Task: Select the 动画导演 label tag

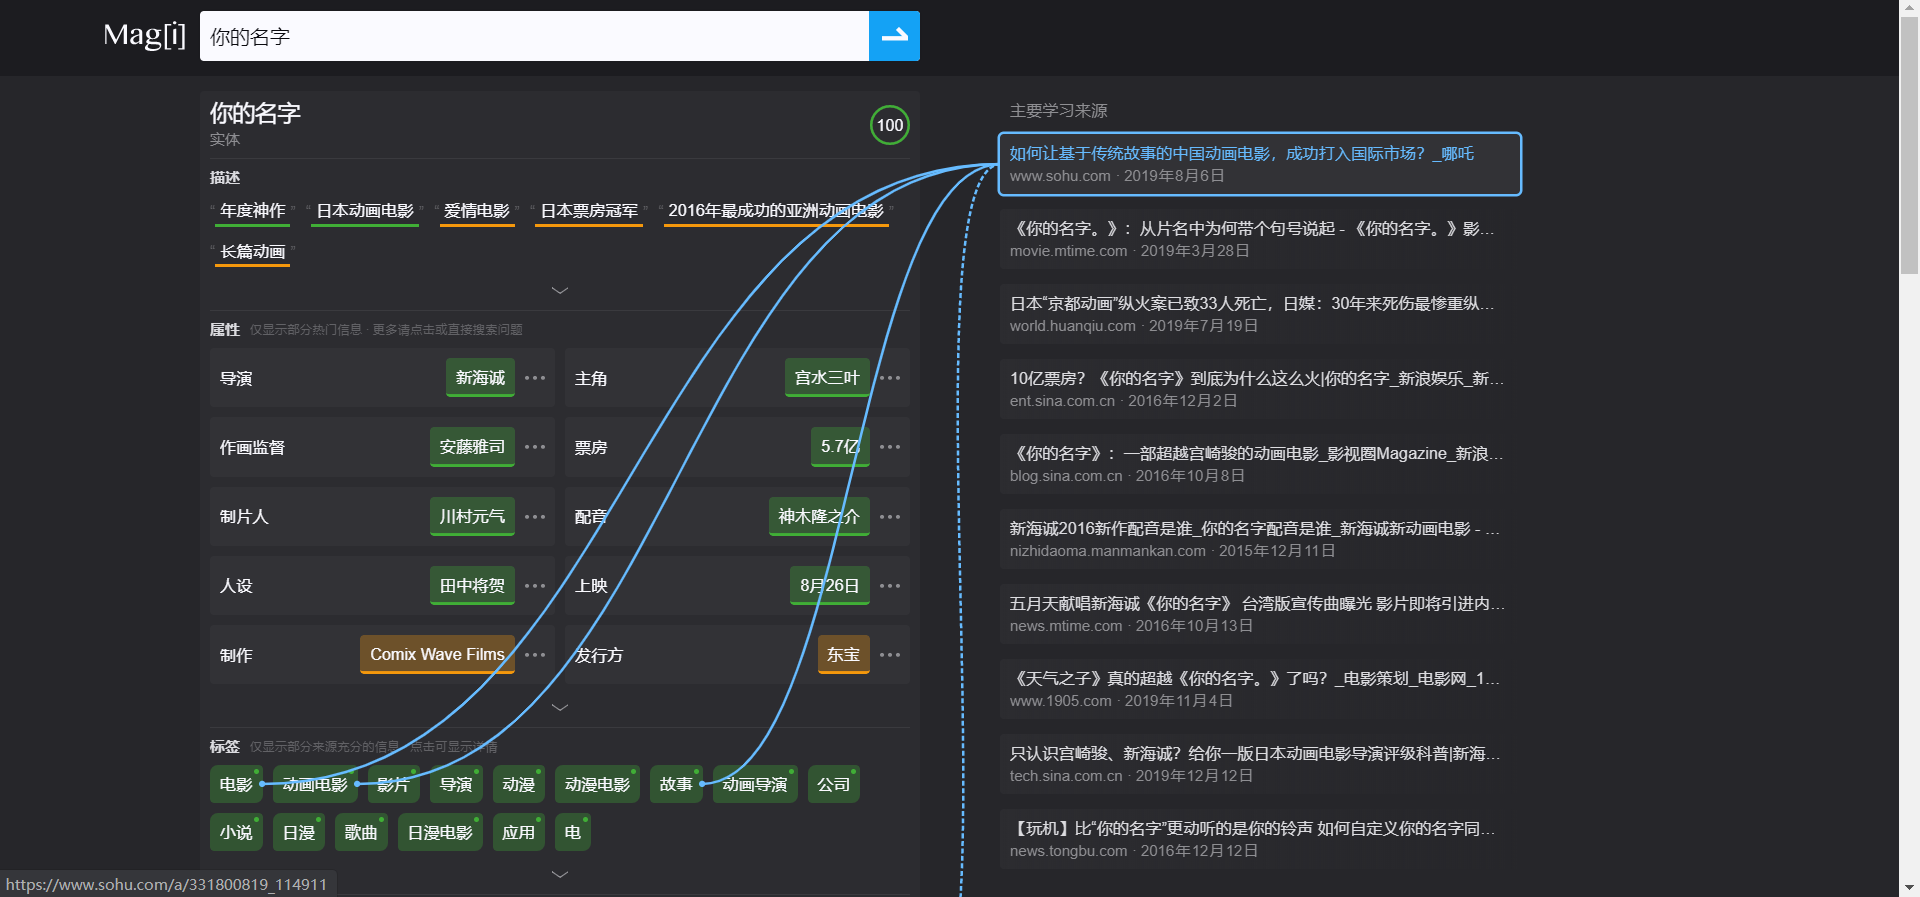Action: coord(755,785)
